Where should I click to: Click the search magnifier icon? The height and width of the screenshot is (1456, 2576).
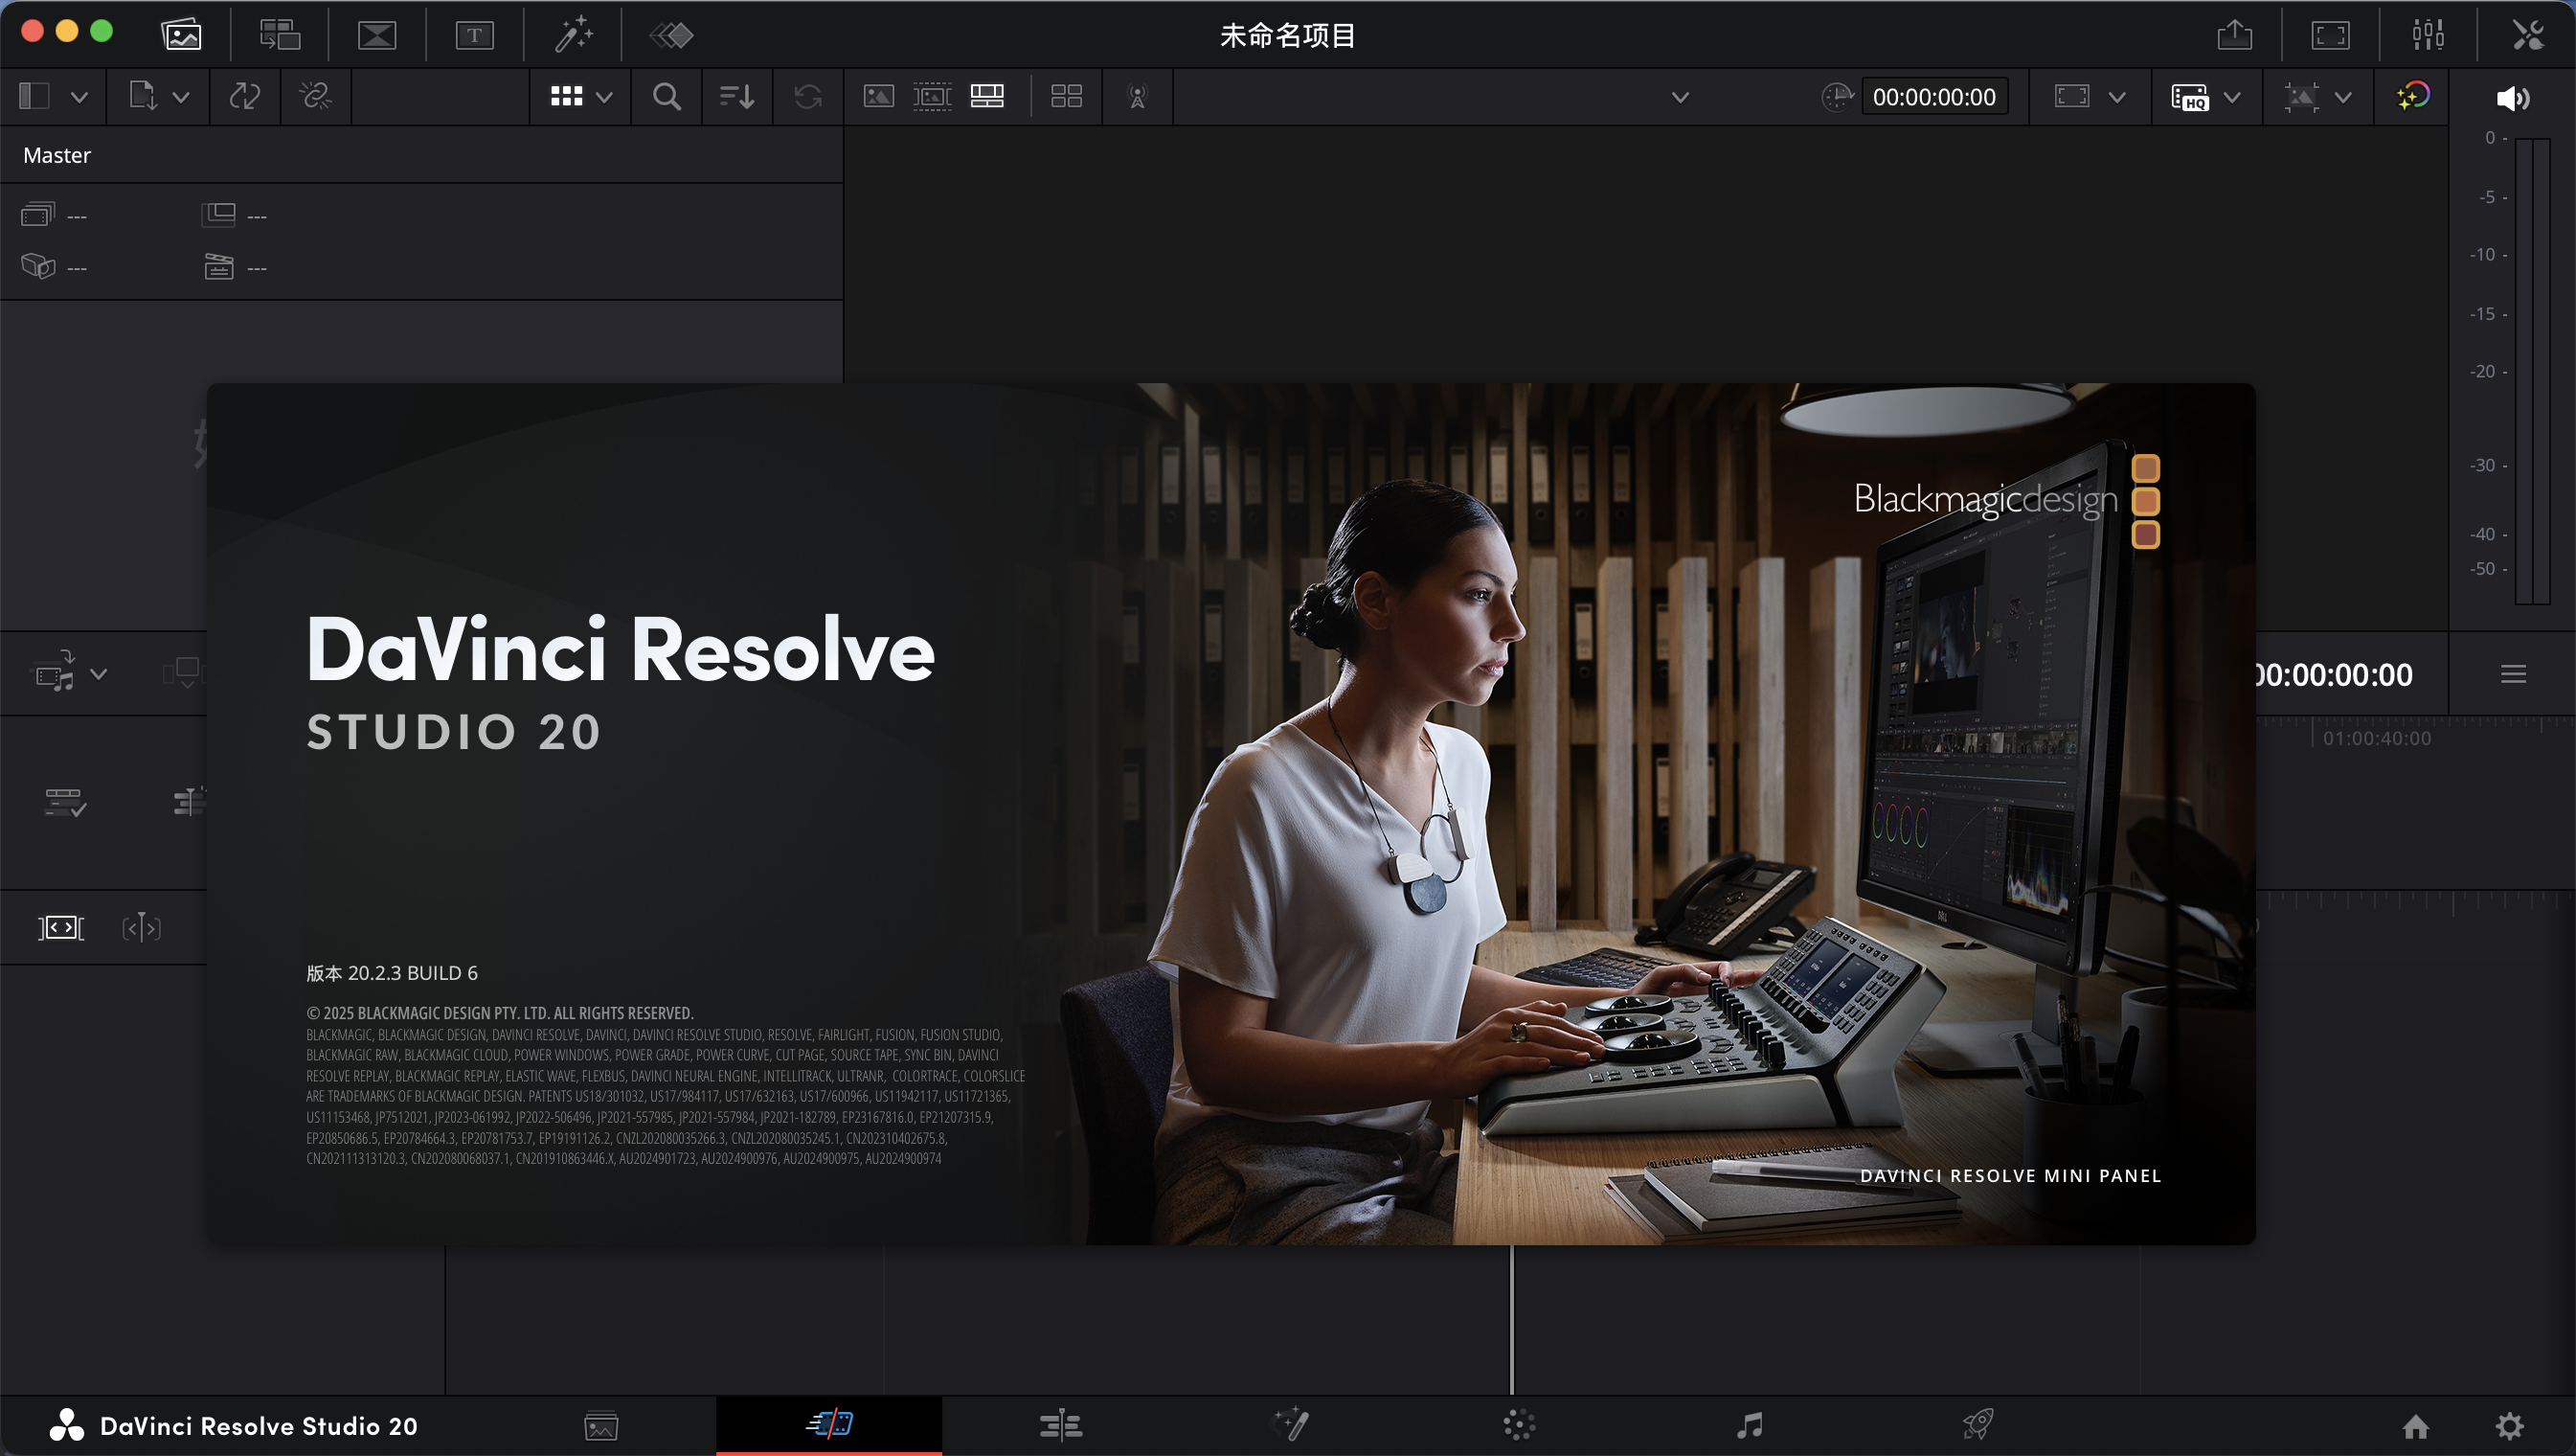(666, 97)
